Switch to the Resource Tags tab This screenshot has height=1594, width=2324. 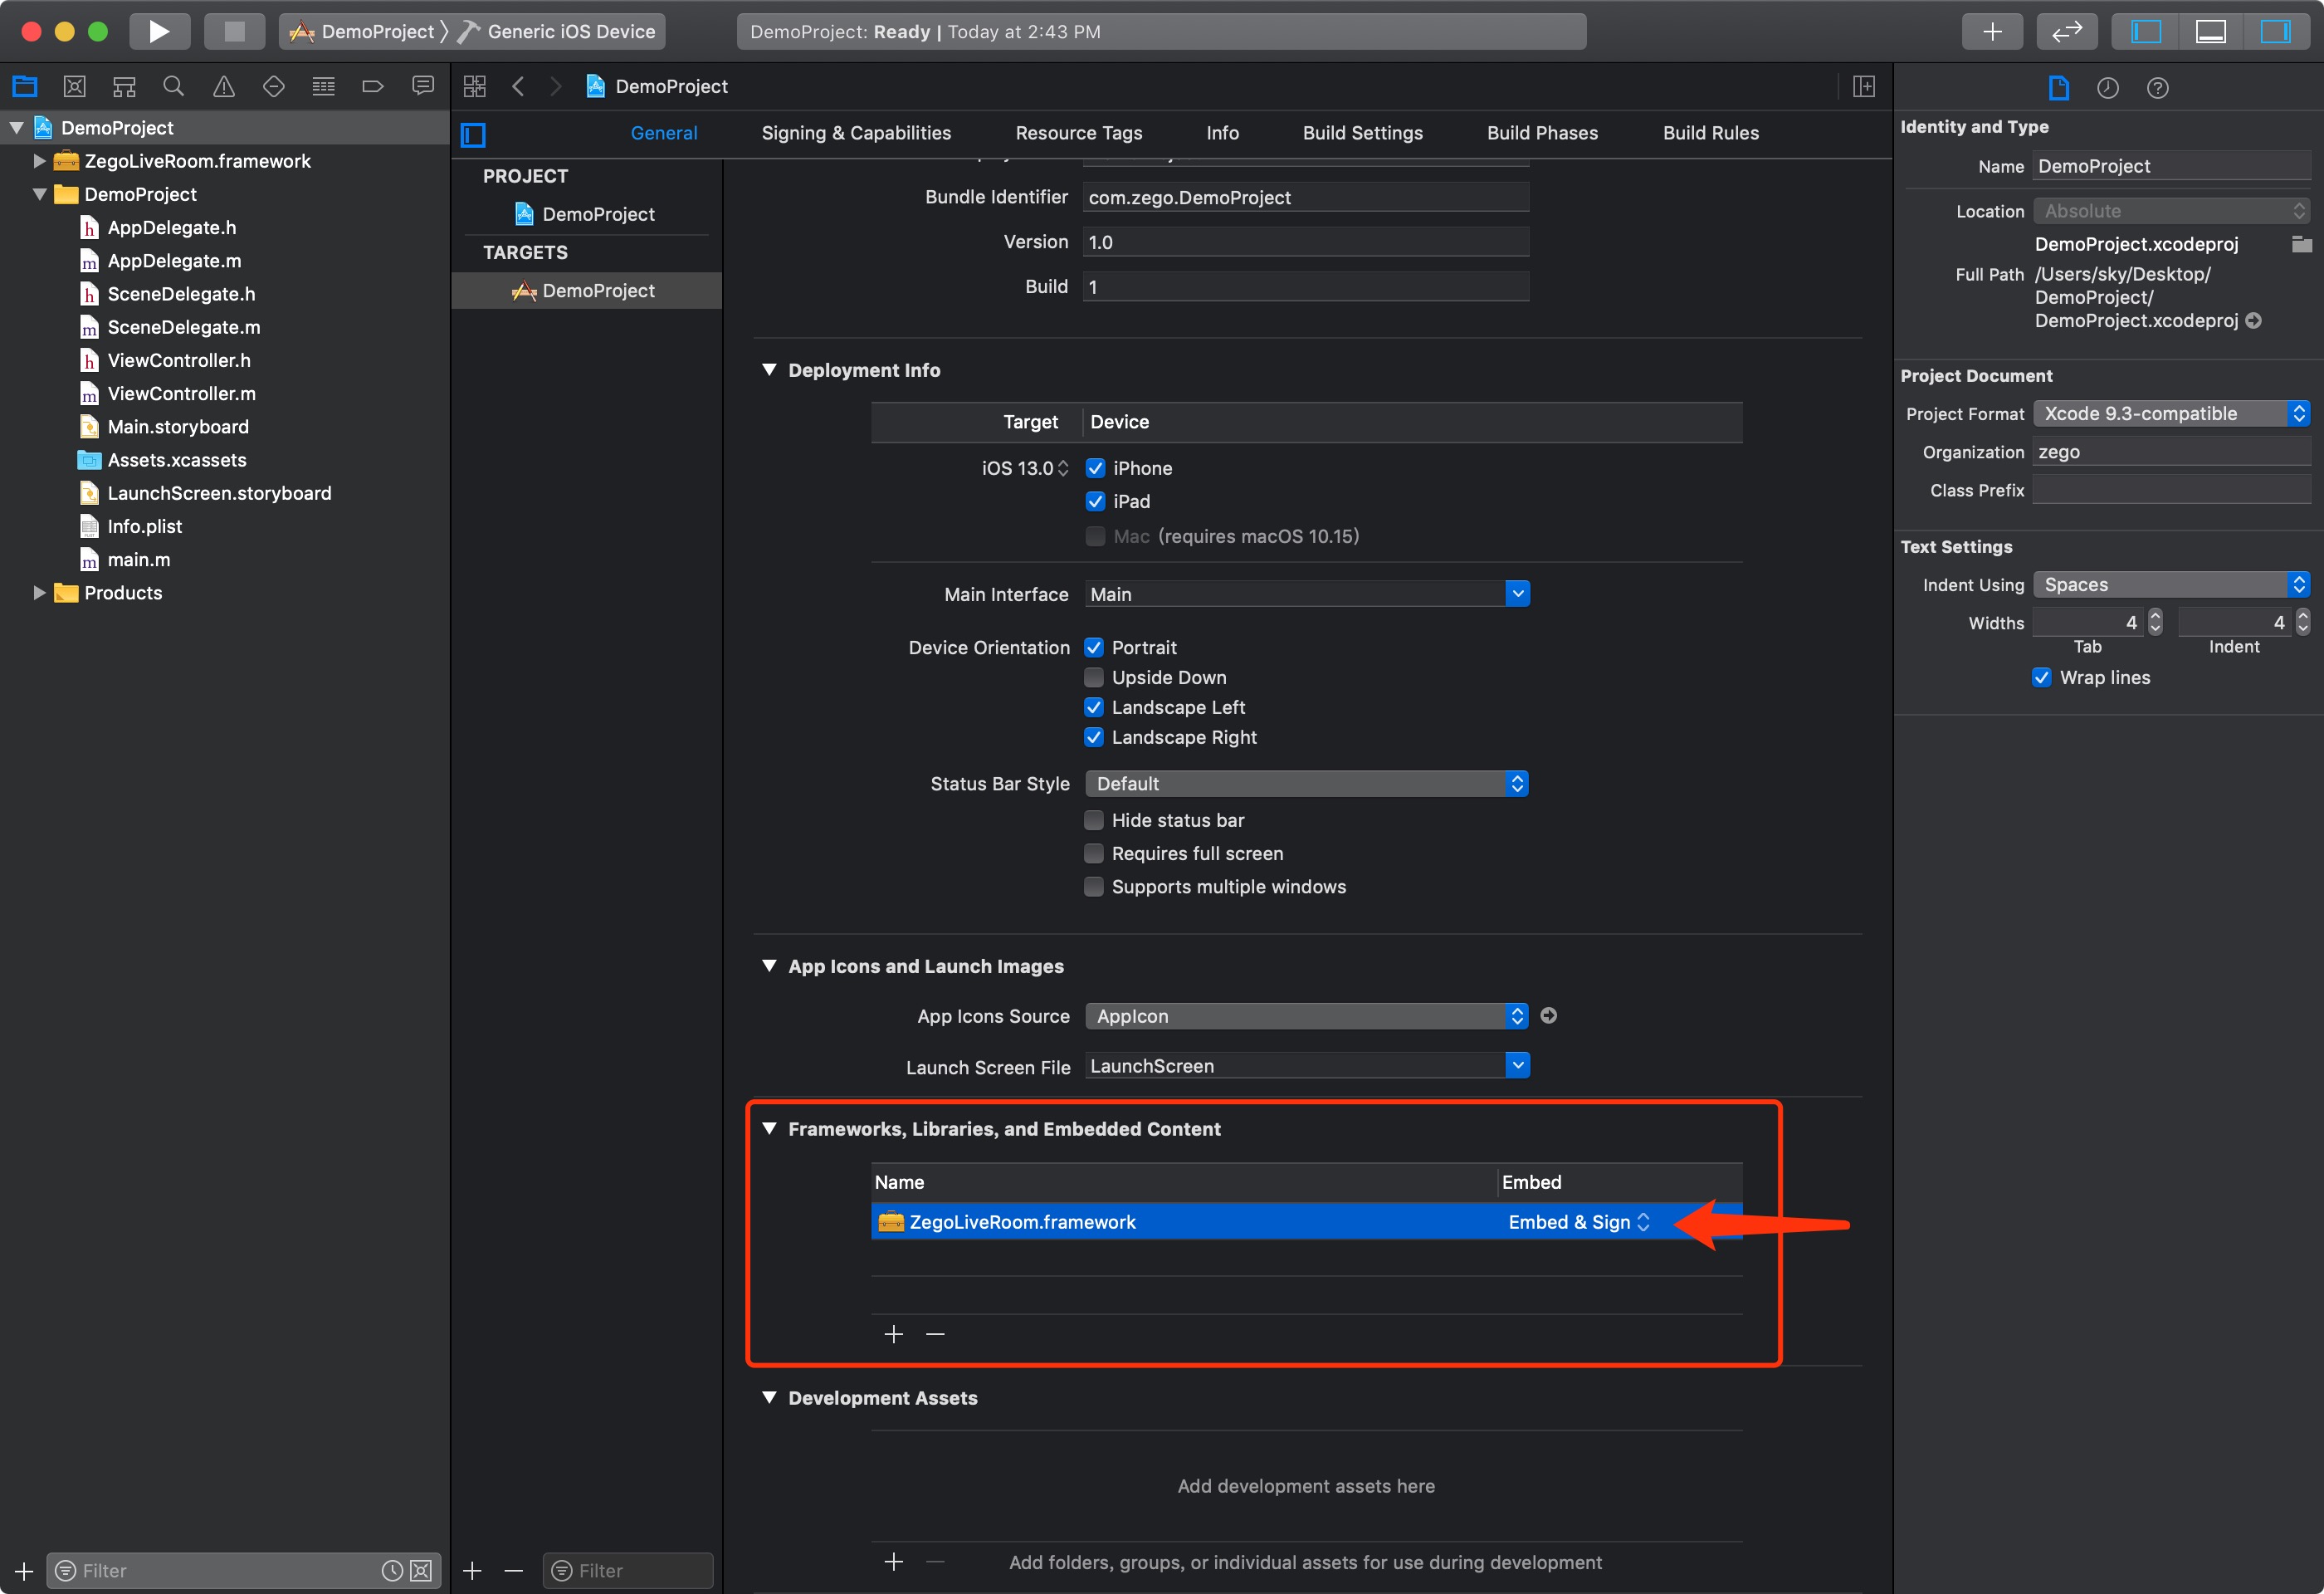tap(1078, 133)
